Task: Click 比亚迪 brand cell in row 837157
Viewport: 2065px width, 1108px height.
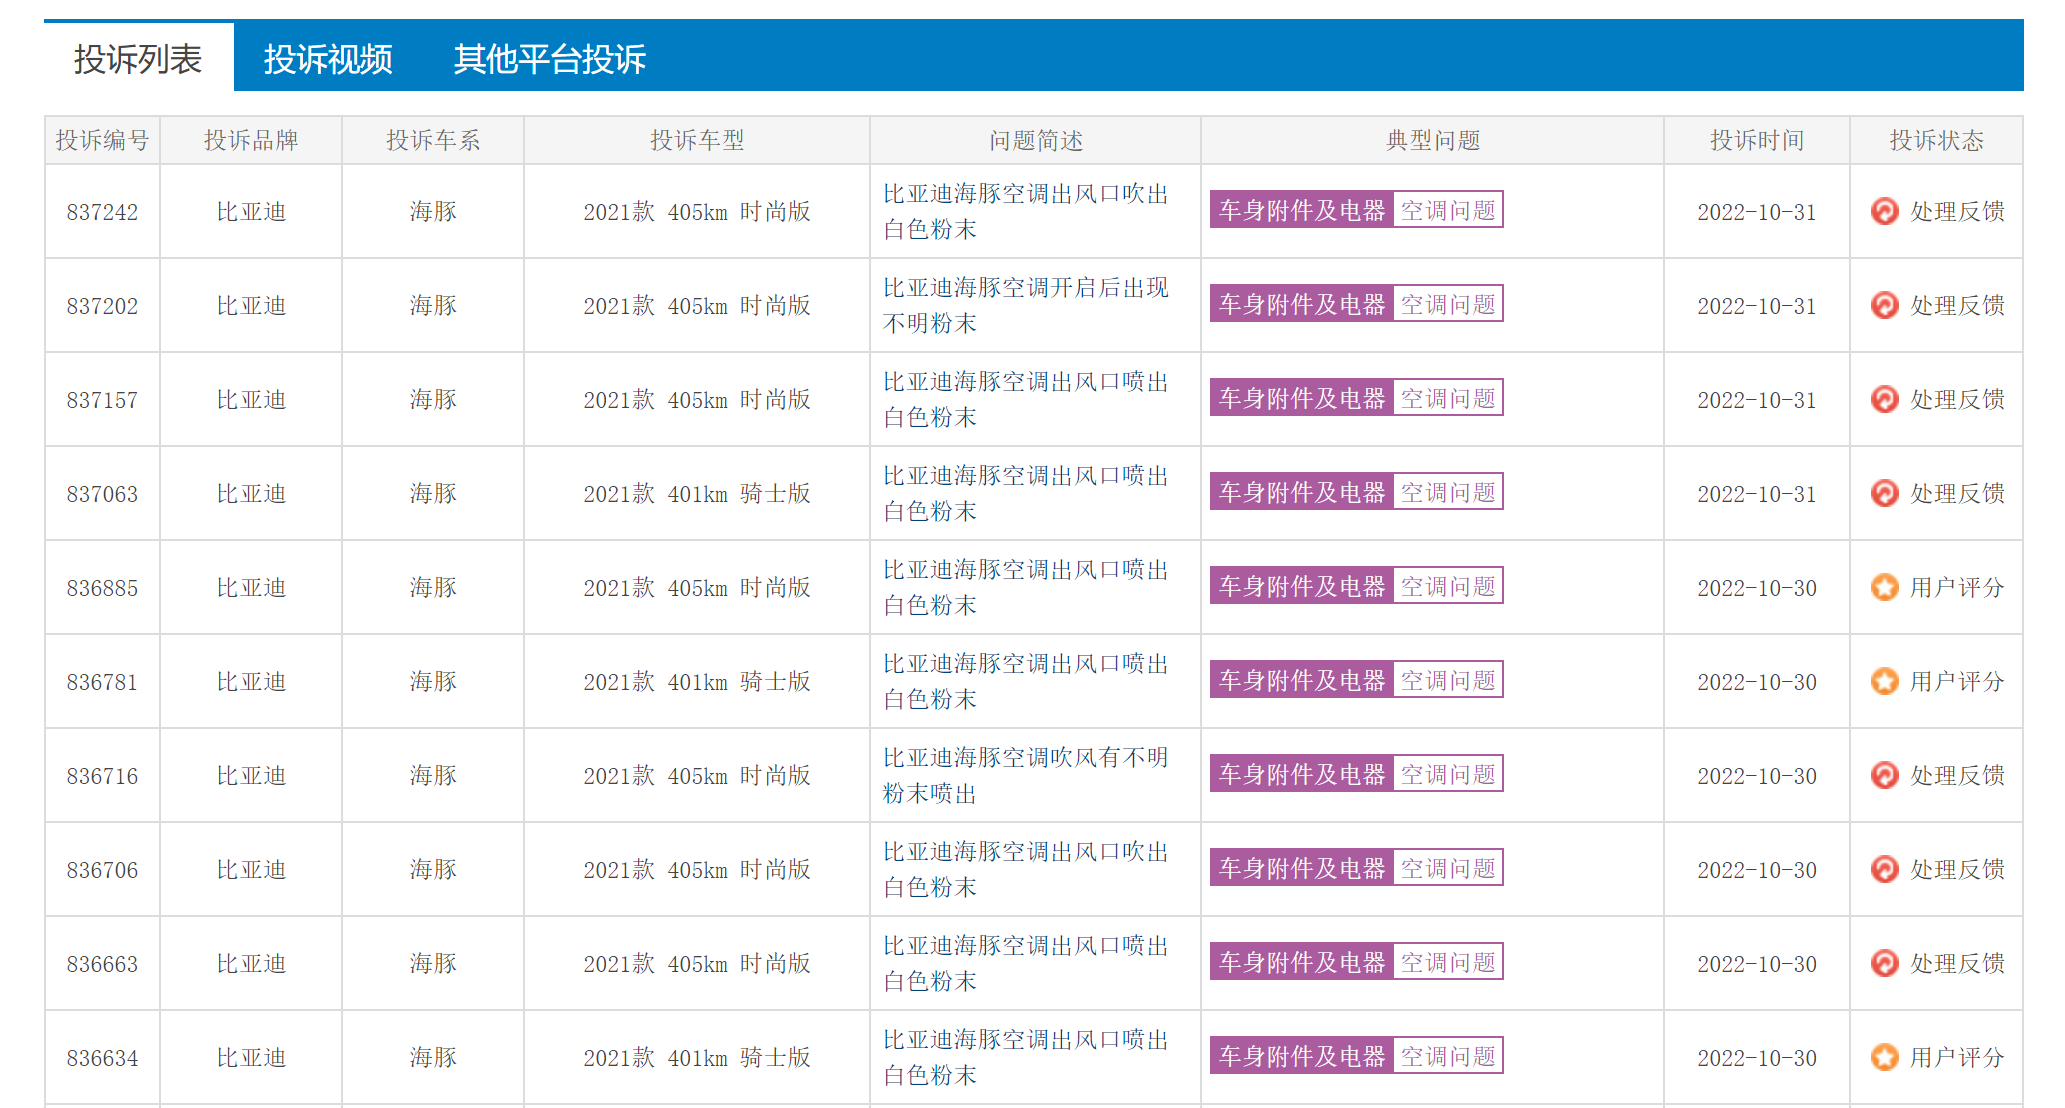Action: [251, 399]
